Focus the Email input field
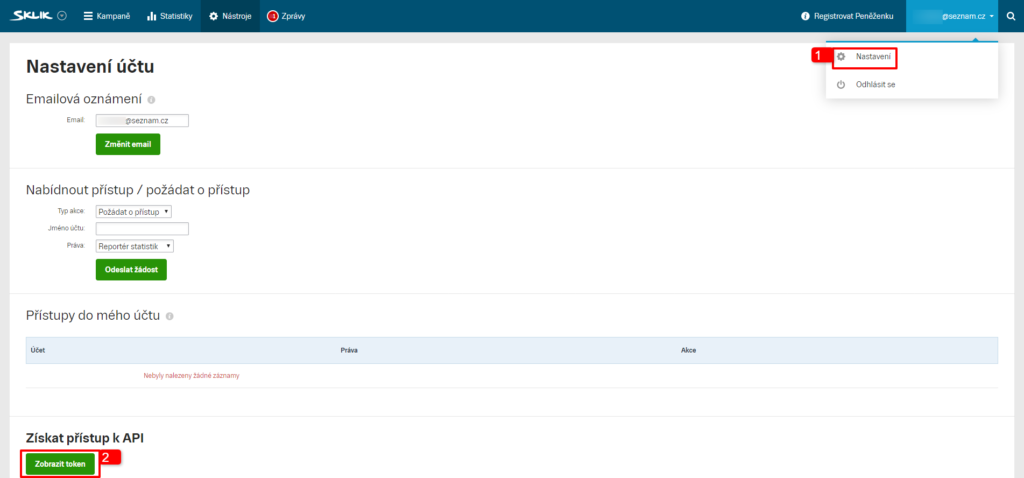This screenshot has height=478, width=1024. click(142, 121)
